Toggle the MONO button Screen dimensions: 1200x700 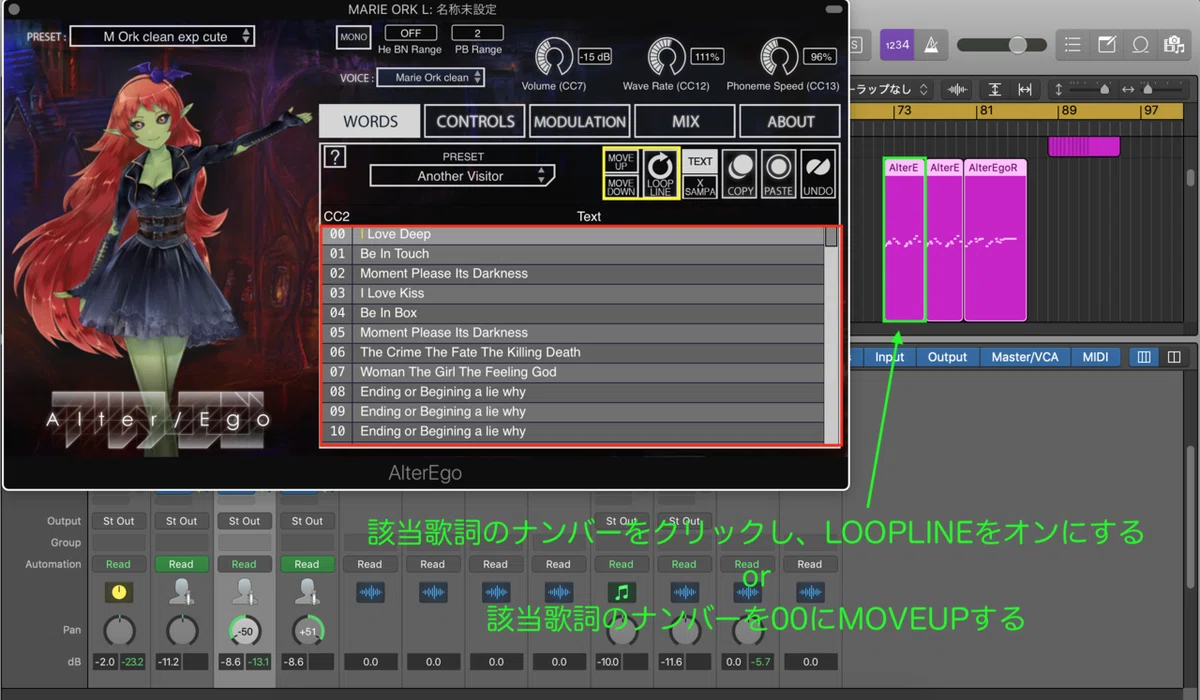[354, 37]
